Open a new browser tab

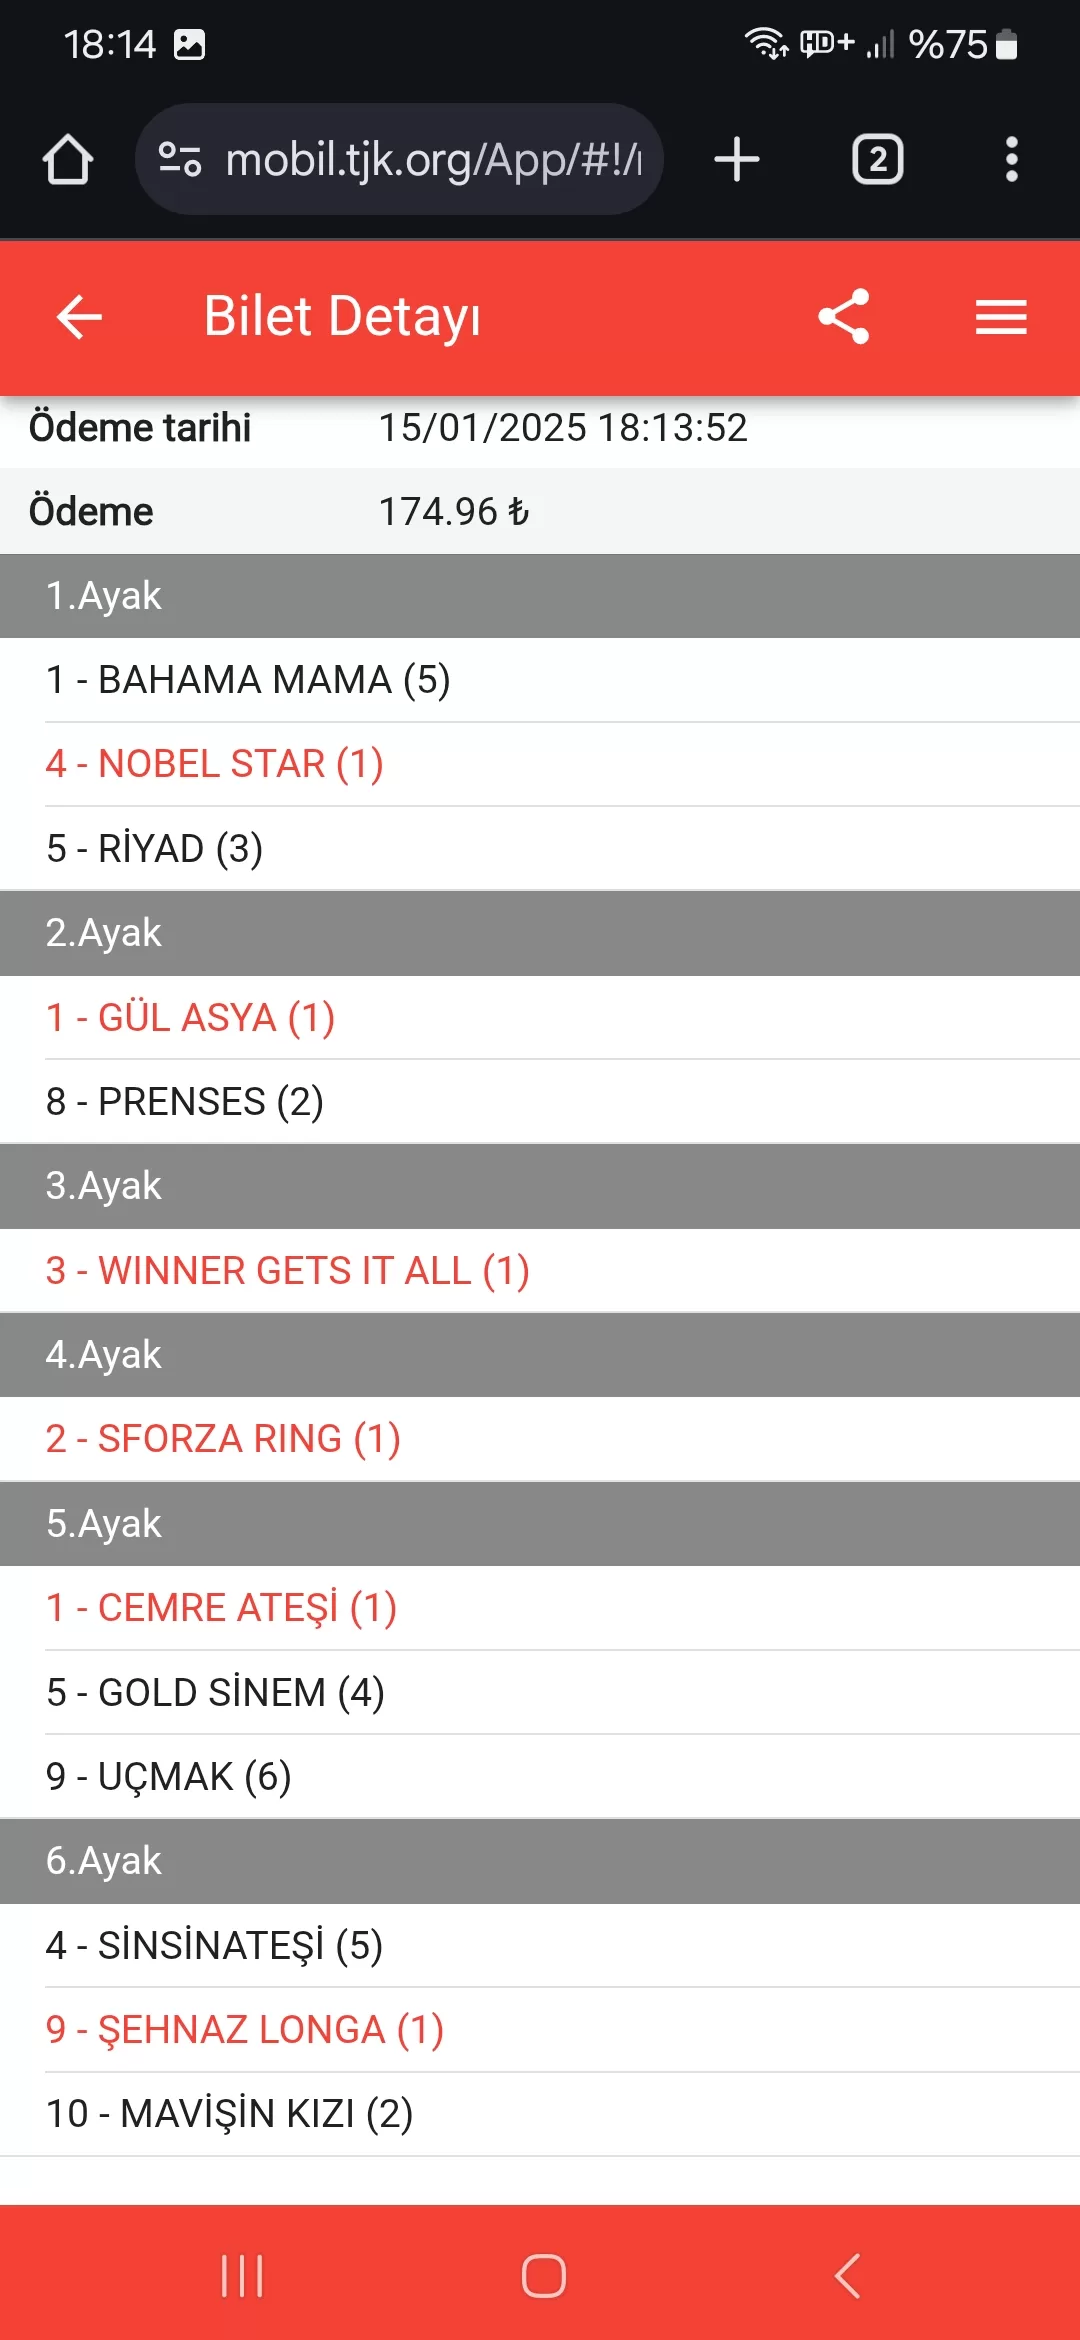[737, 160]
